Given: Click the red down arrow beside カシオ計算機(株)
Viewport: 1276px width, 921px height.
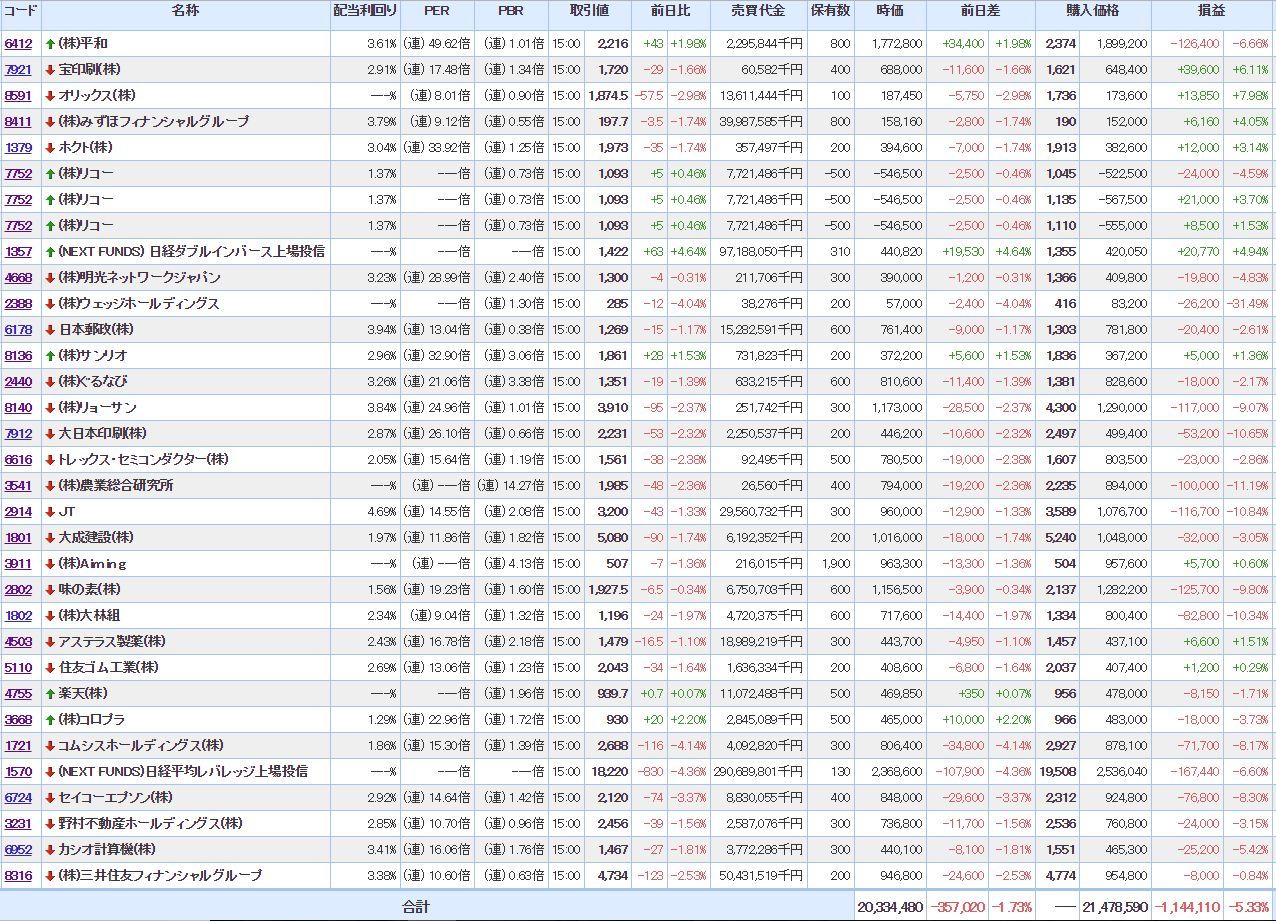Looking at the screenshot, I should (50, 850).
